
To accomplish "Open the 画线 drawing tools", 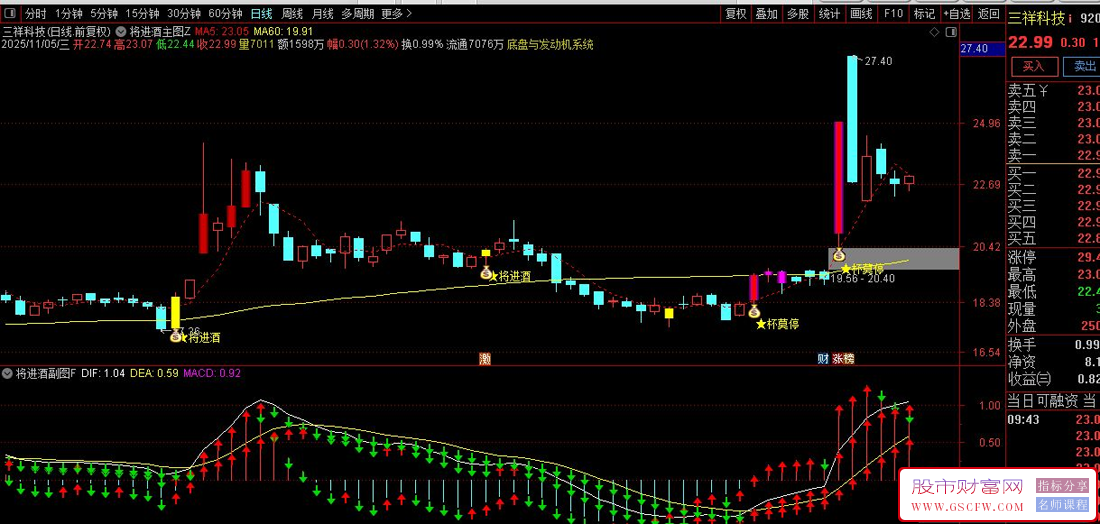I will (860, 13).
